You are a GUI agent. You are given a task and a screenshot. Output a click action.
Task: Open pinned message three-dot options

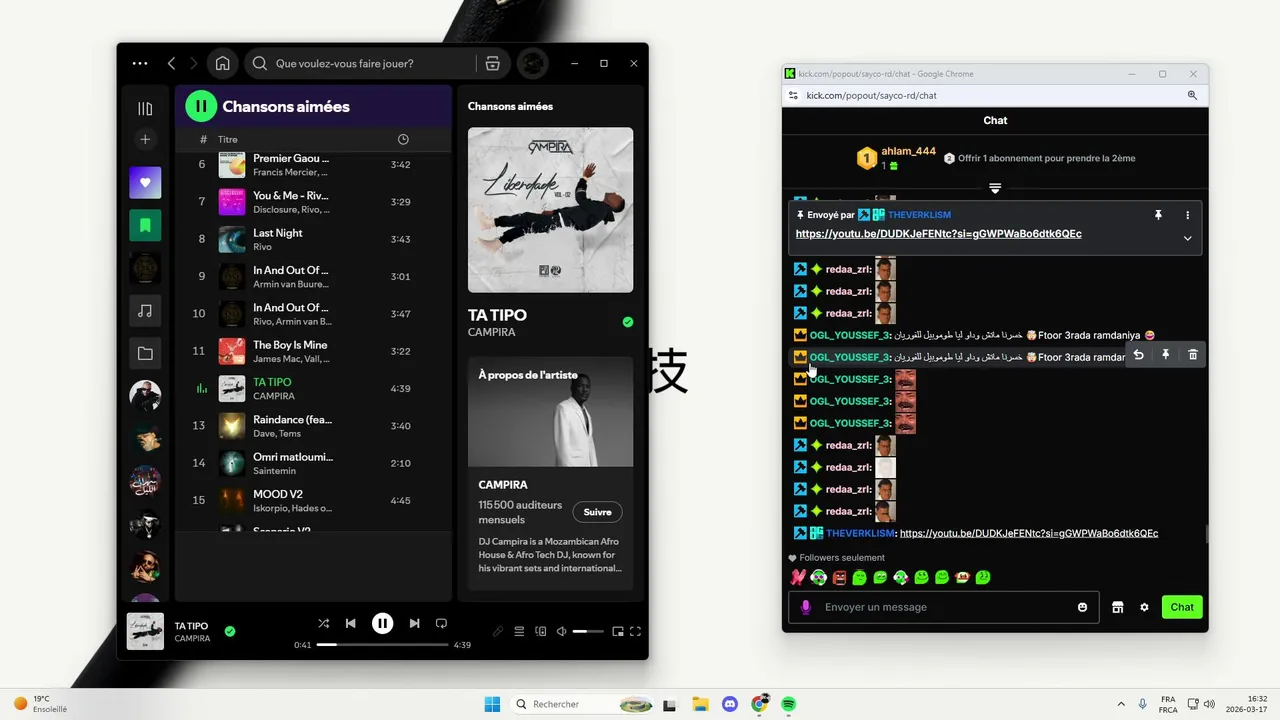tap(1187, 215)
